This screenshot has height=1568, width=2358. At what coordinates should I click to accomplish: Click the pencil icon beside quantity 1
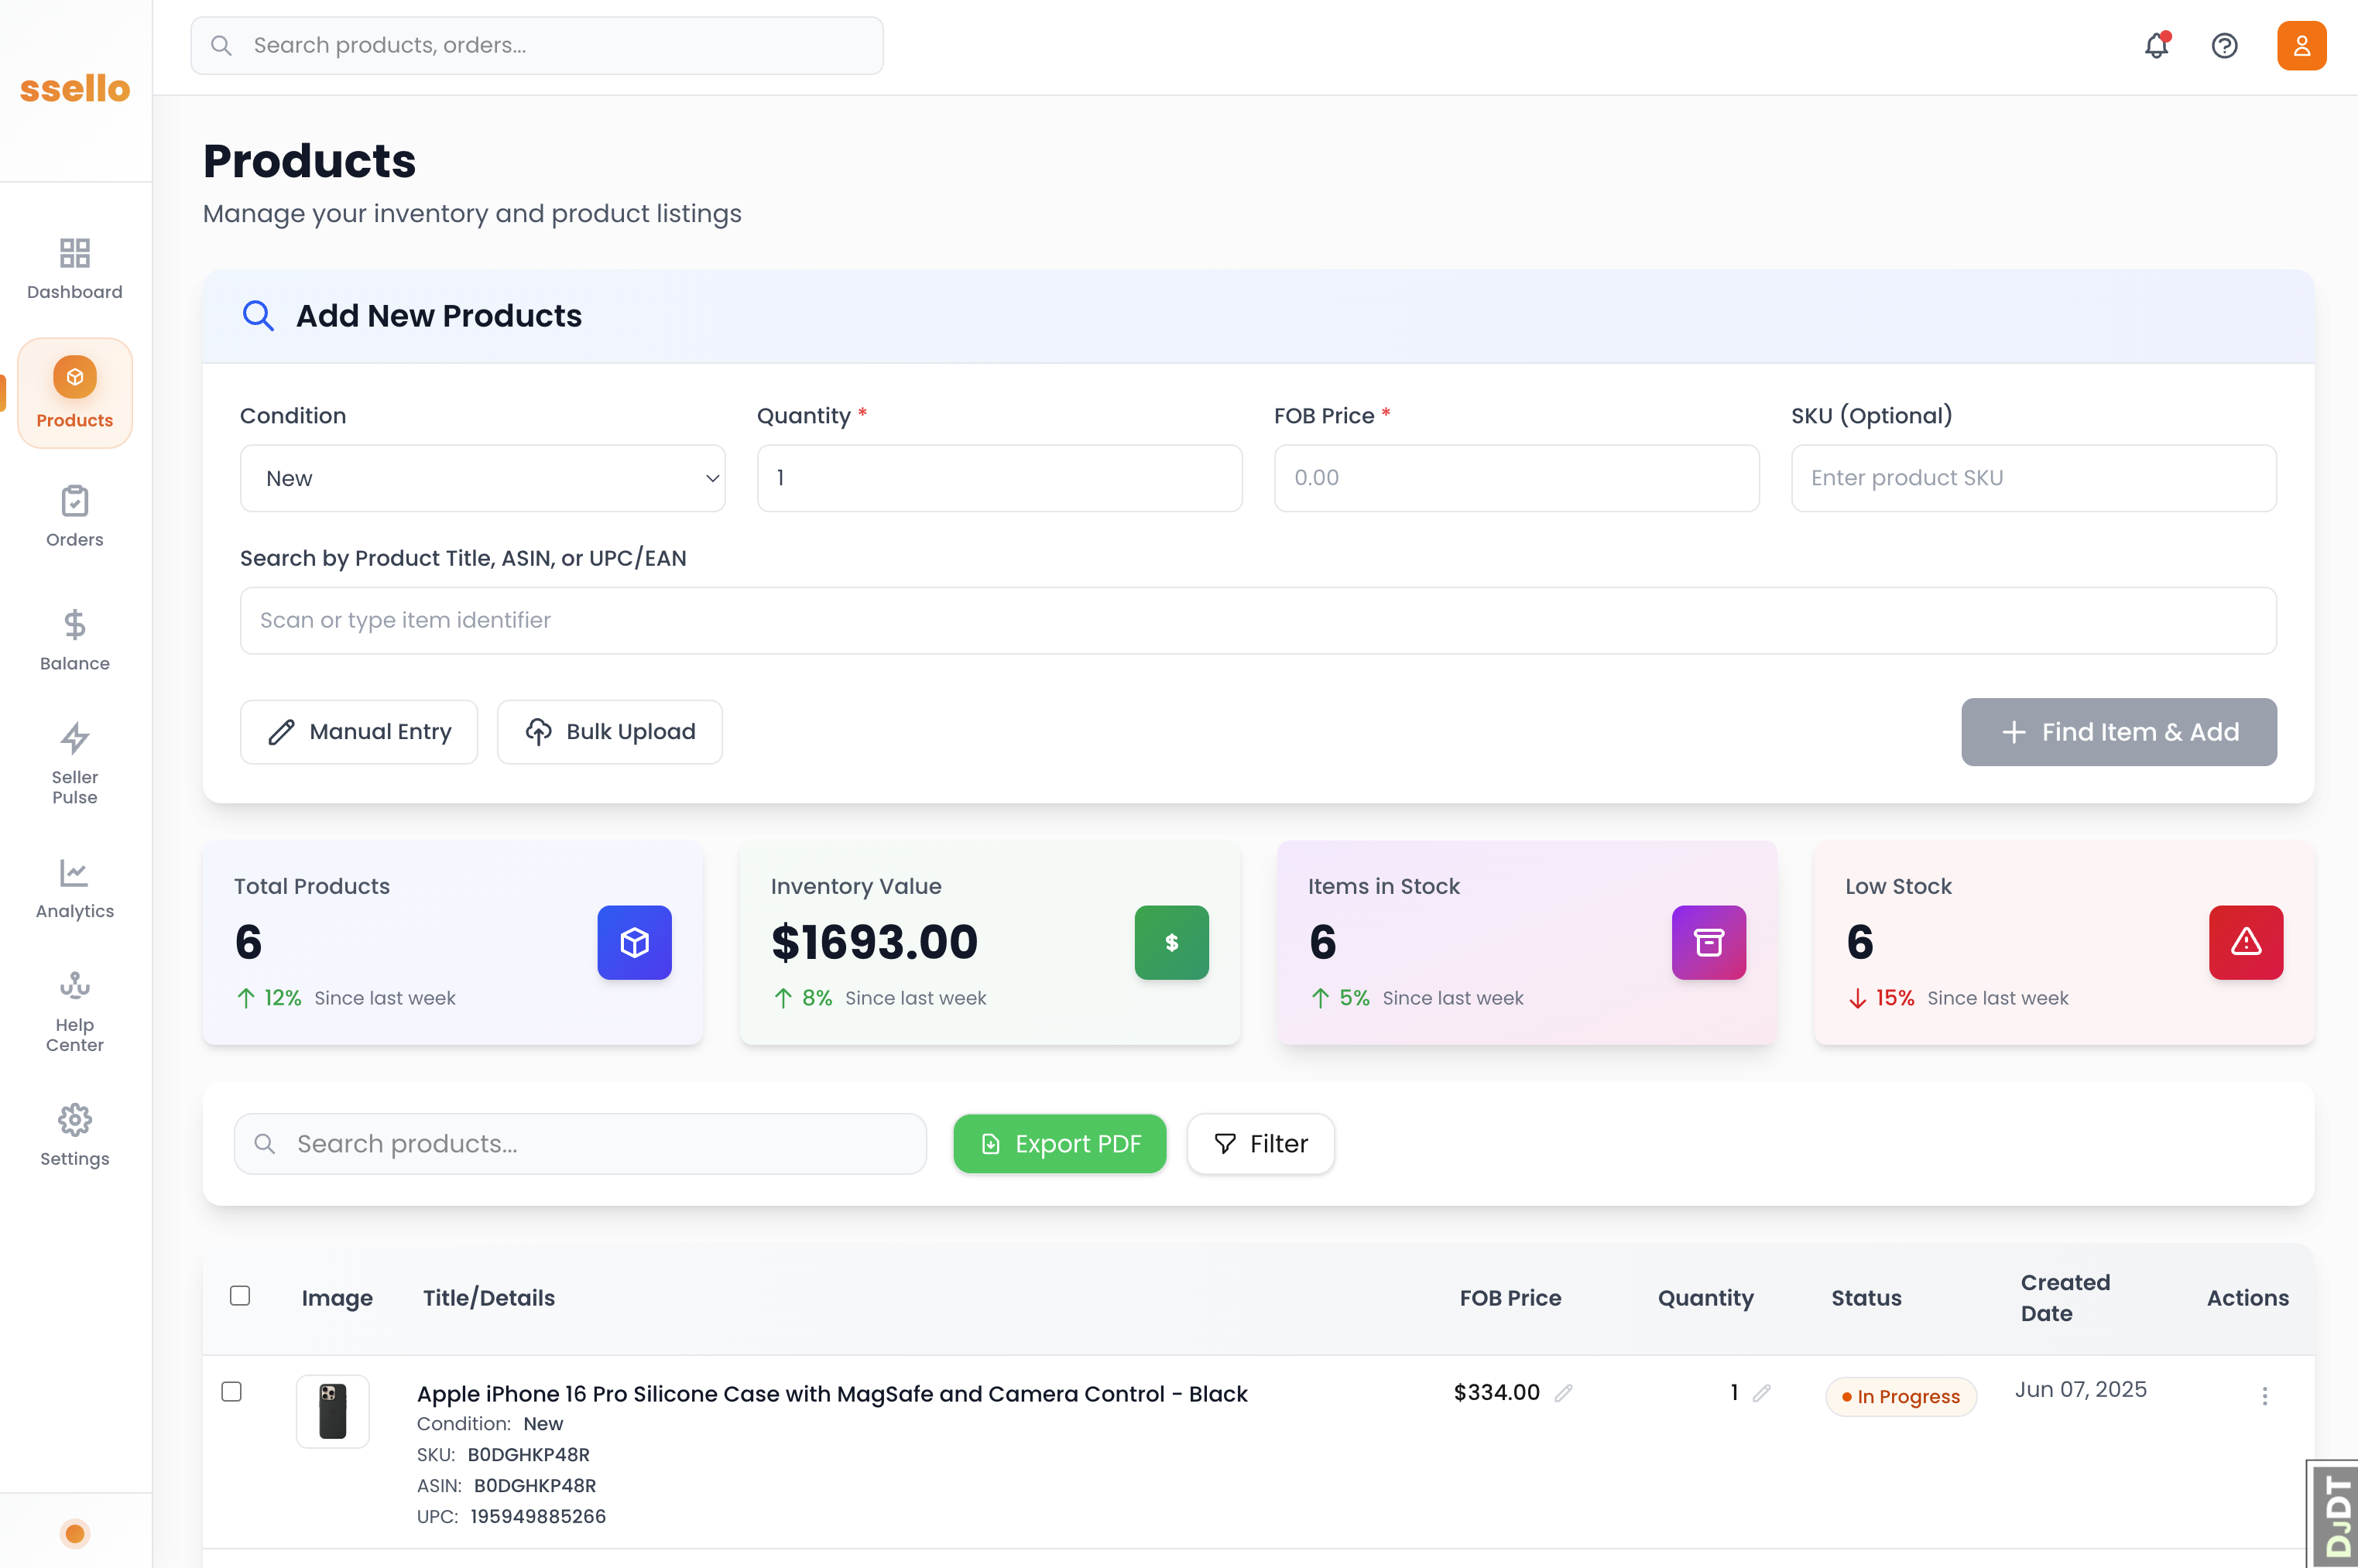point(1761,1393)
